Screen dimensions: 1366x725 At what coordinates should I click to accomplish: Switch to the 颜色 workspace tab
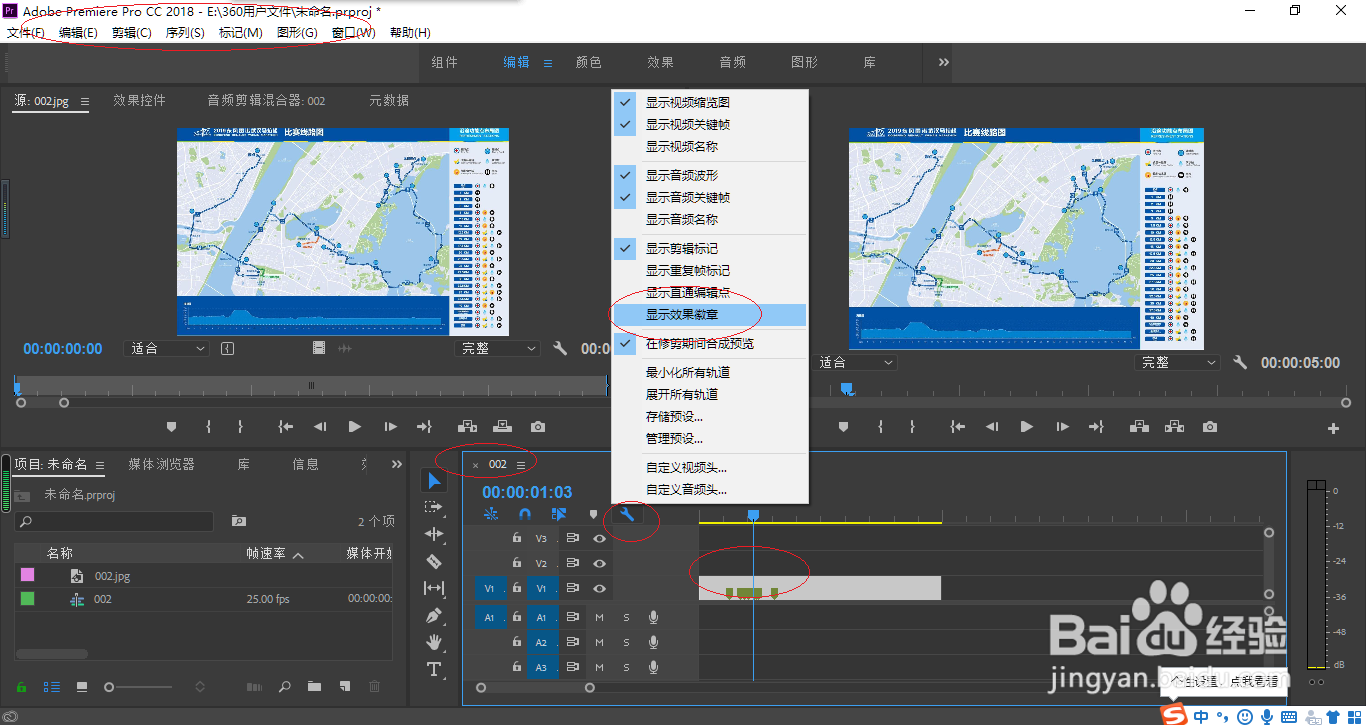(x=589, y=61)
